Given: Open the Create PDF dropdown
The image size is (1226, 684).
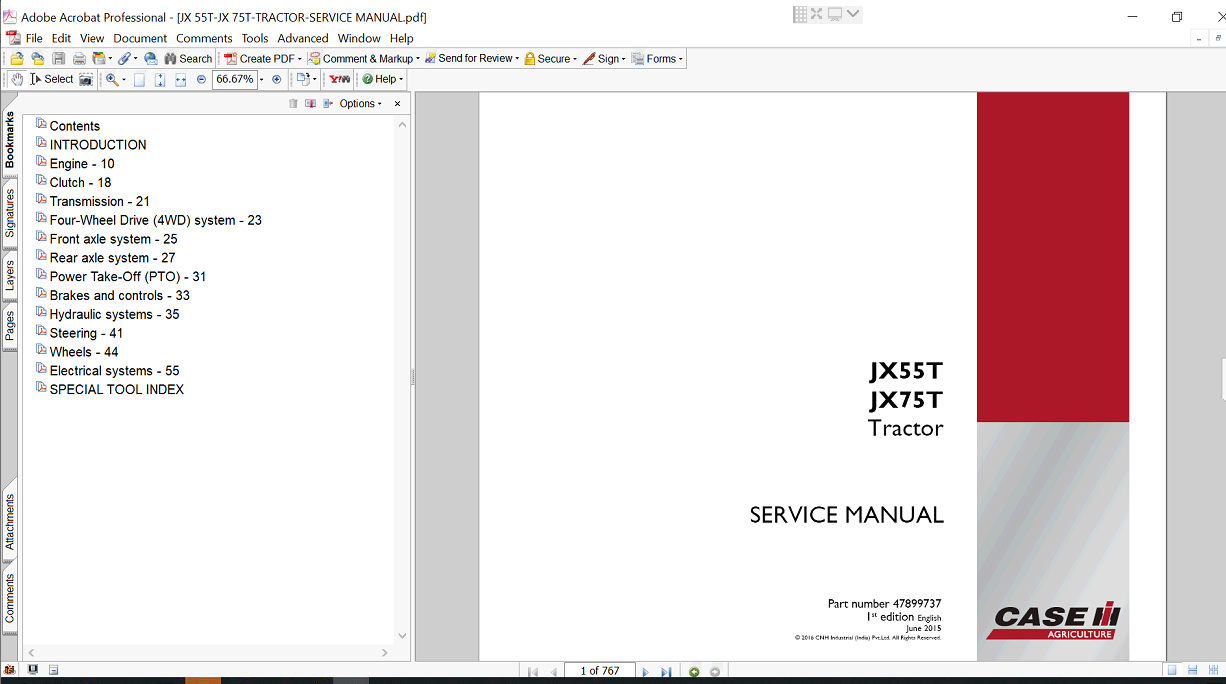Looking at the screenshot, I should [263, 59].
